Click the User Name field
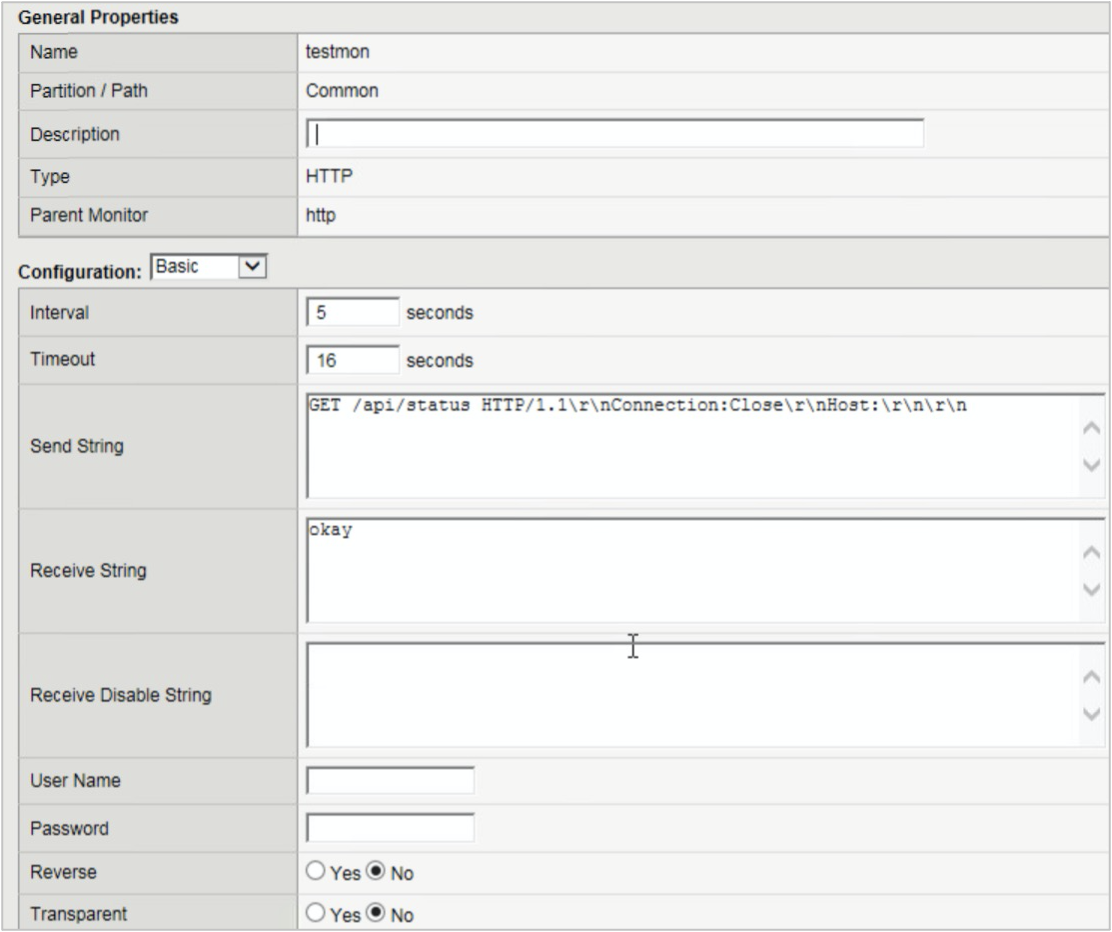Screen dimensions: 1112x932 (x=390, y=780)
